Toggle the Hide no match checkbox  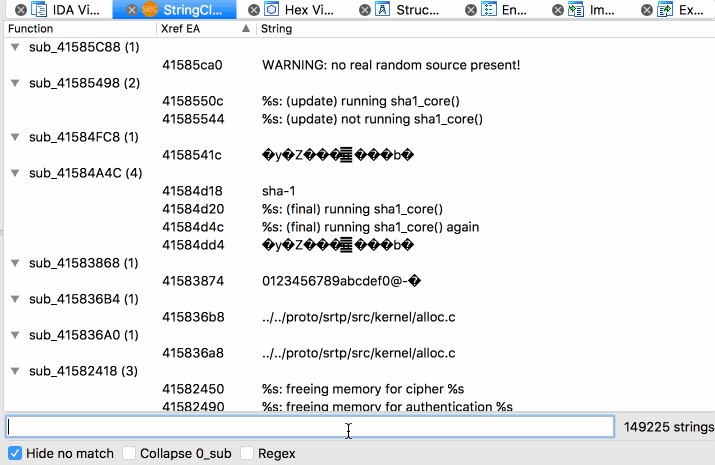15,453
